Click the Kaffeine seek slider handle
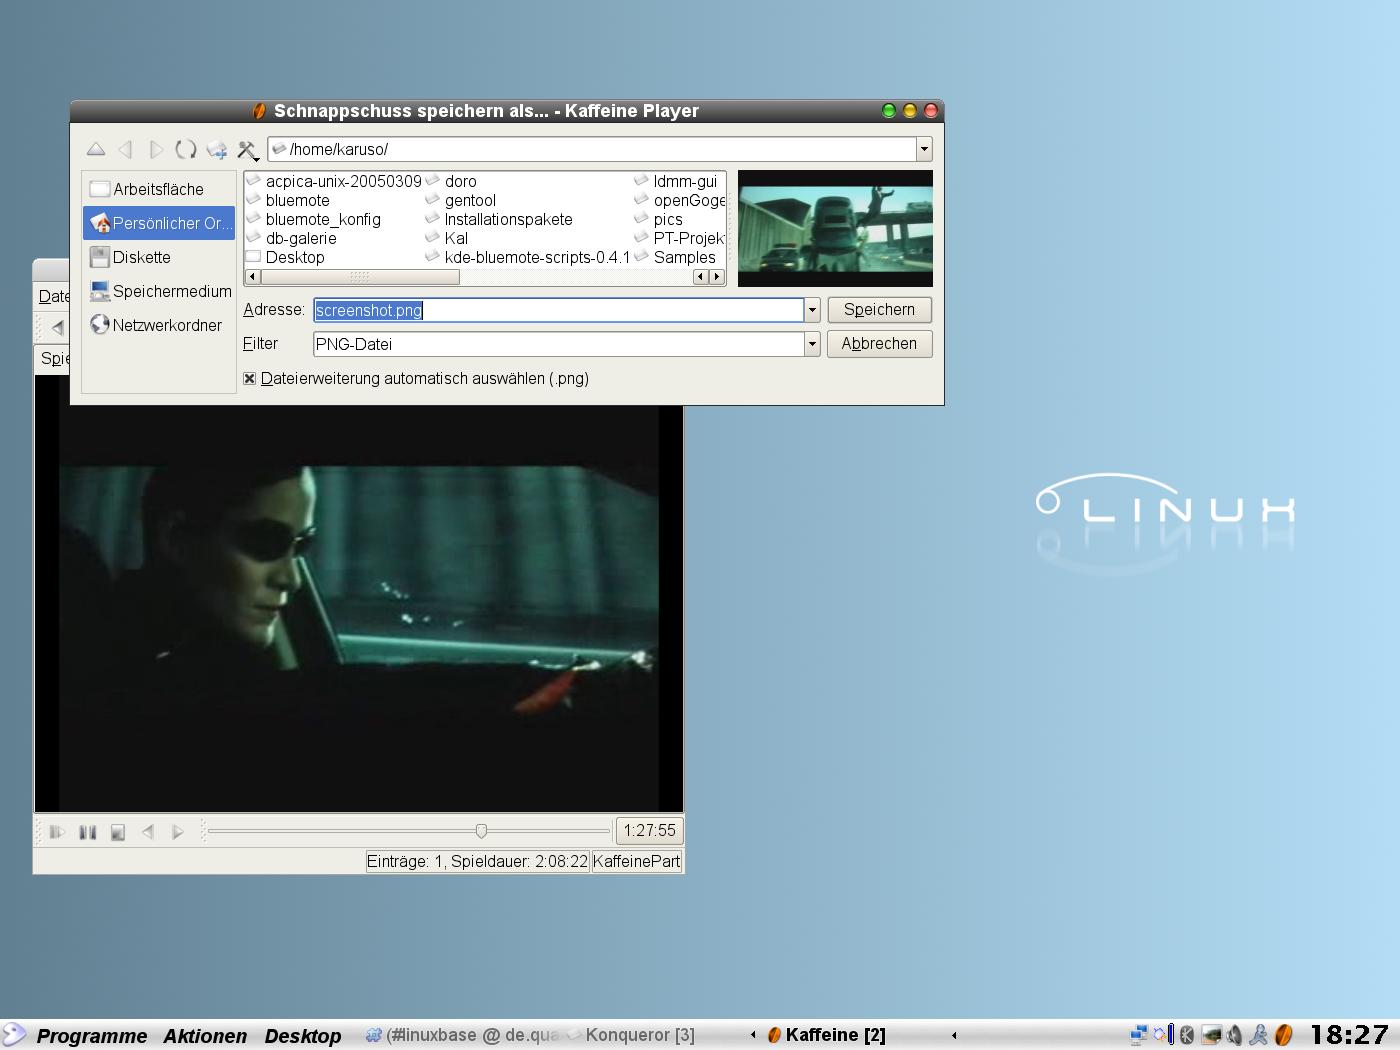 pyautogui.click(x=481, y=831)
